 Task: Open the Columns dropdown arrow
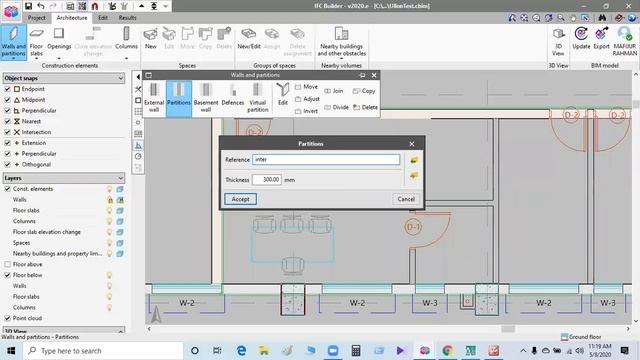tap(126, 58)
